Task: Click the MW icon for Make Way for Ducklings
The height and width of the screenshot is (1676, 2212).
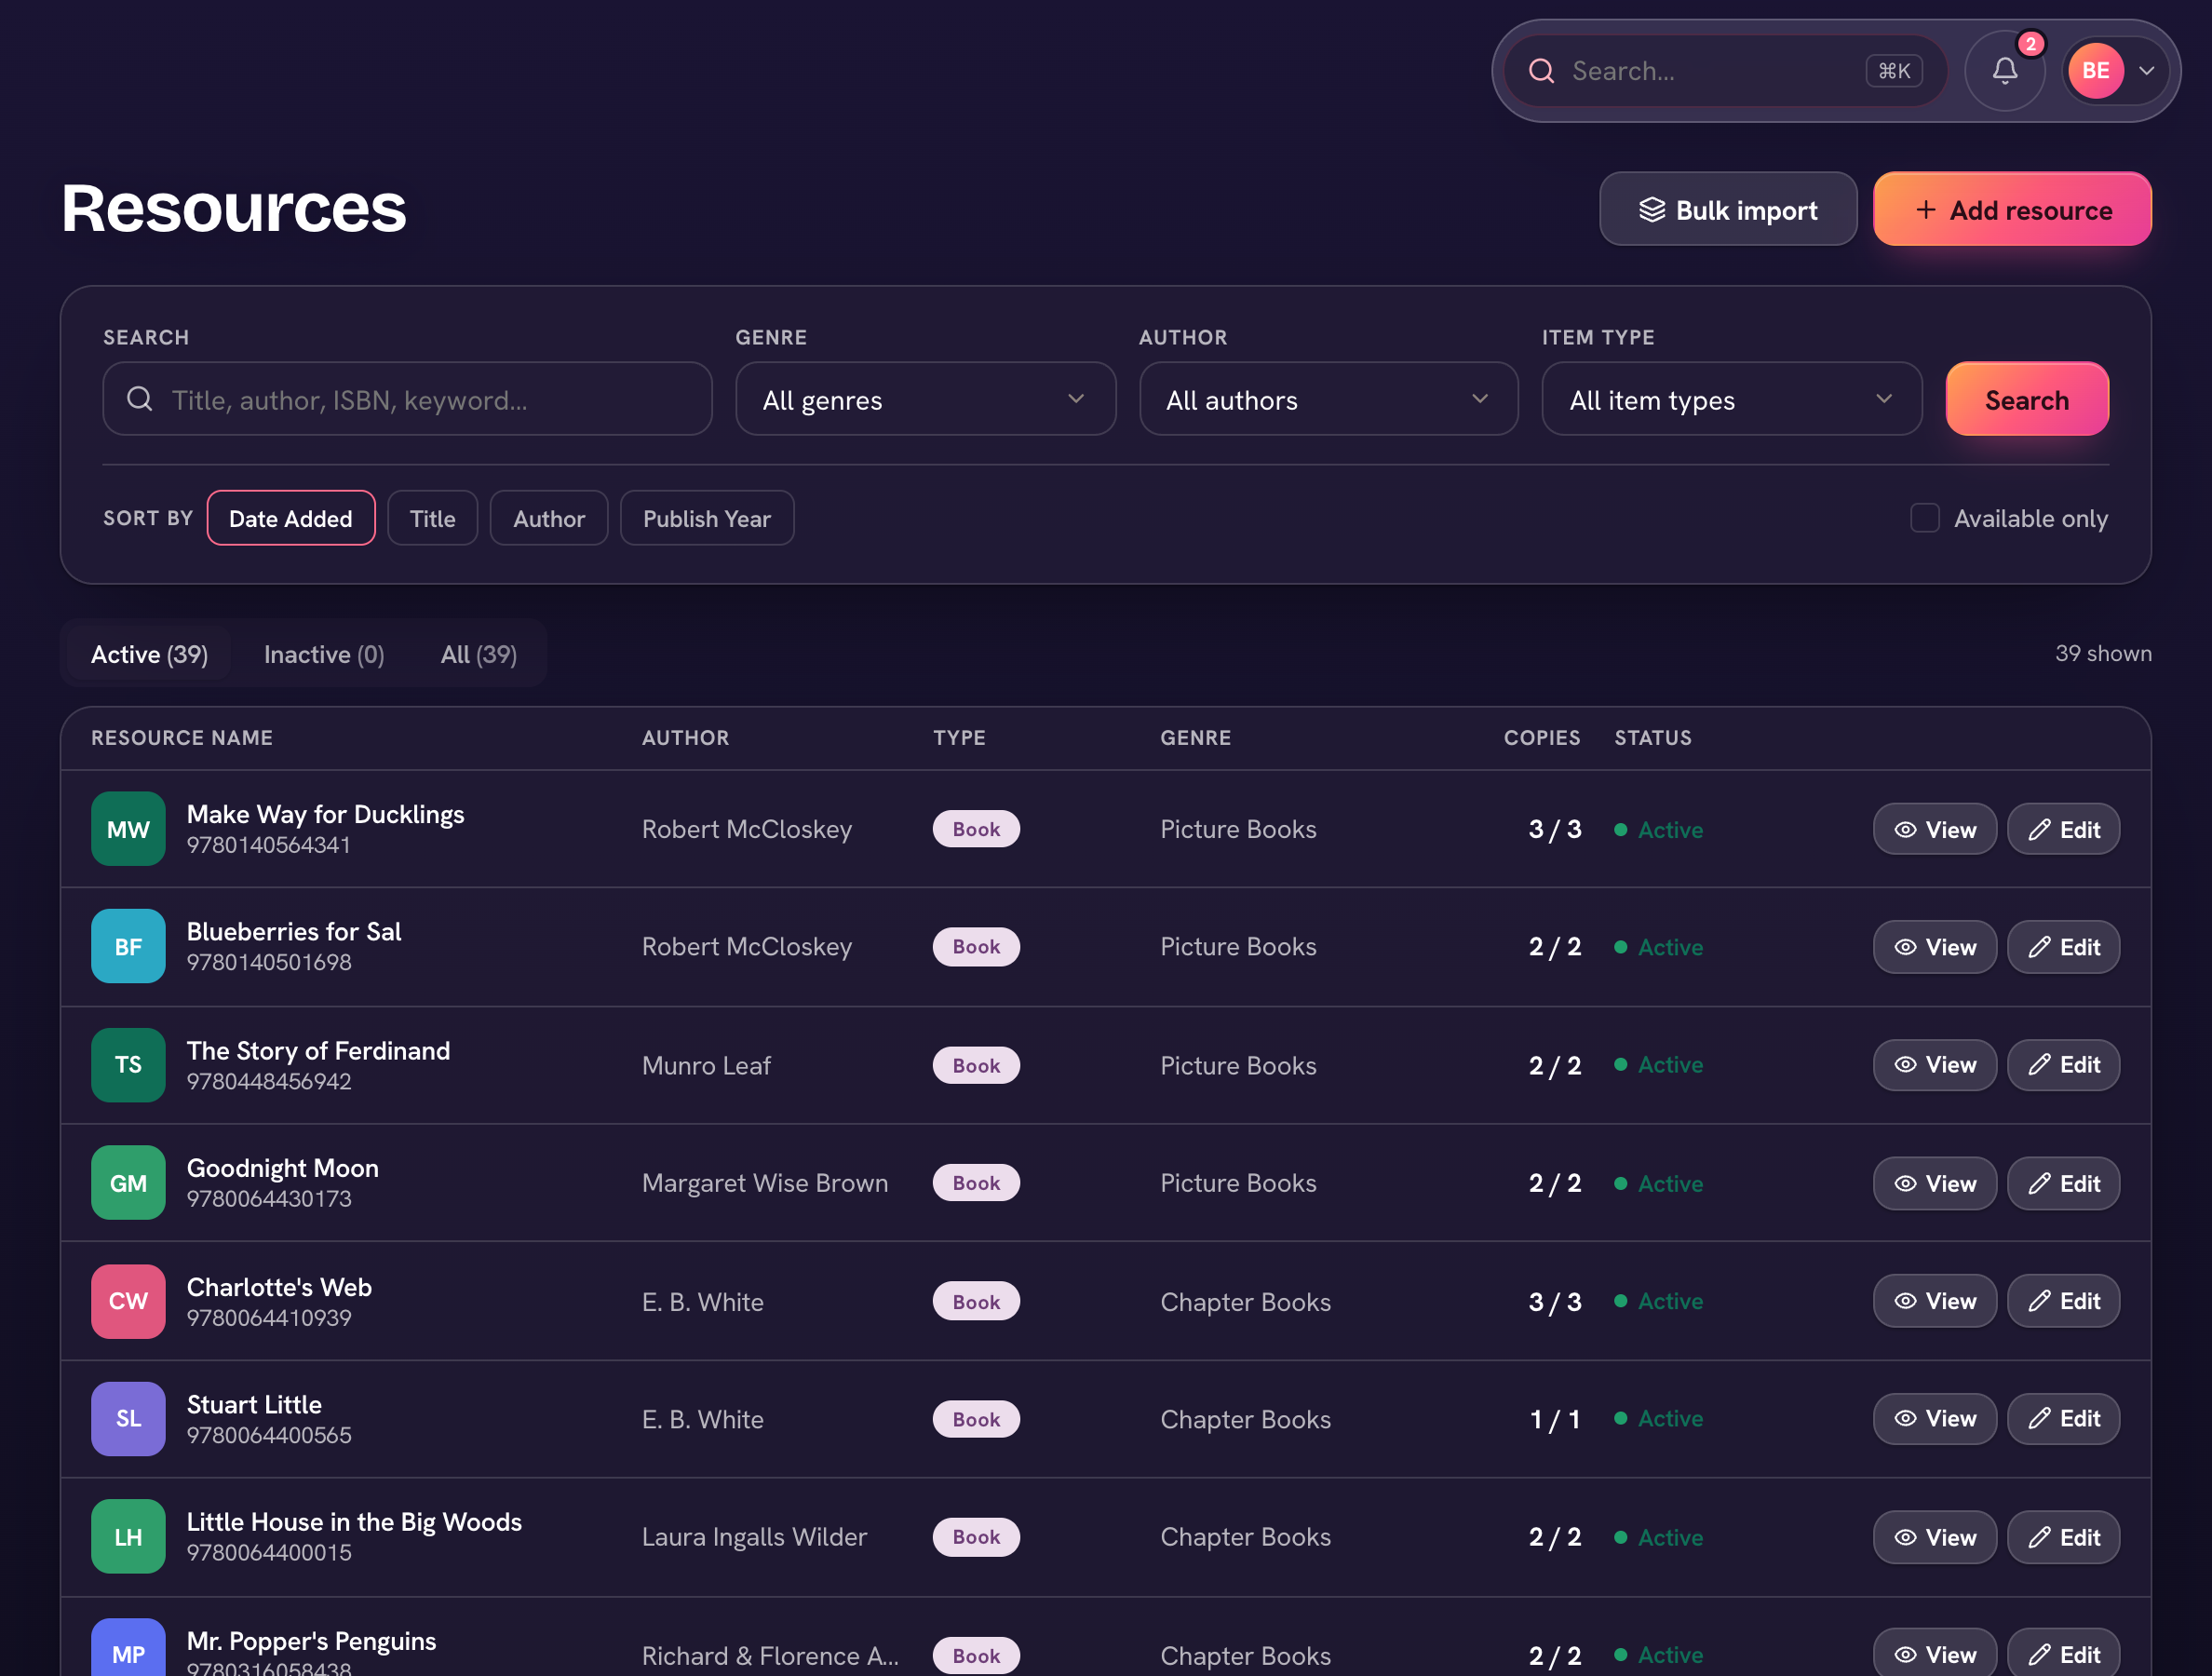Action: pos(128,829)
